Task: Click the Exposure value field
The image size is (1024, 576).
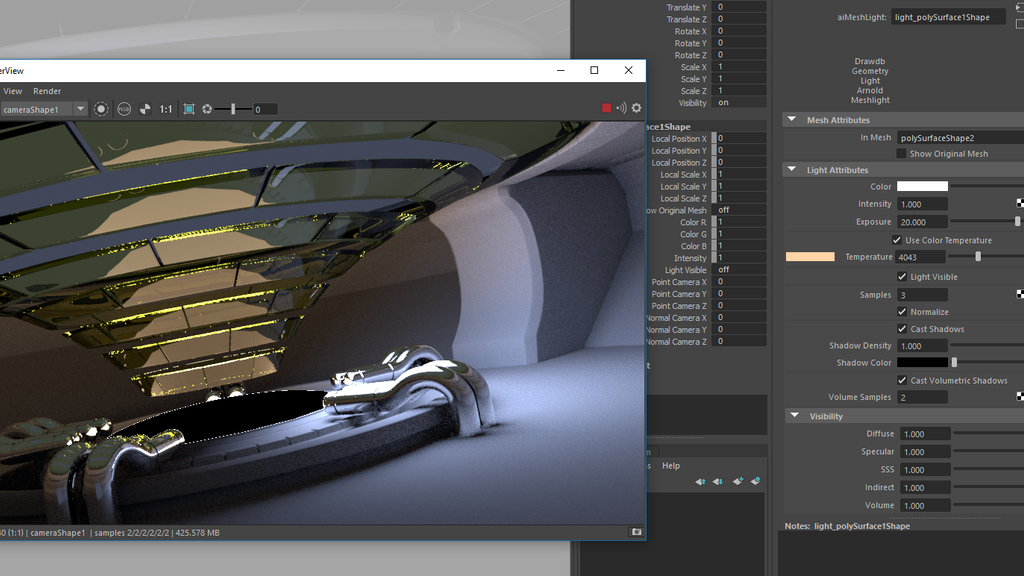Action: (x=922, y=222)
